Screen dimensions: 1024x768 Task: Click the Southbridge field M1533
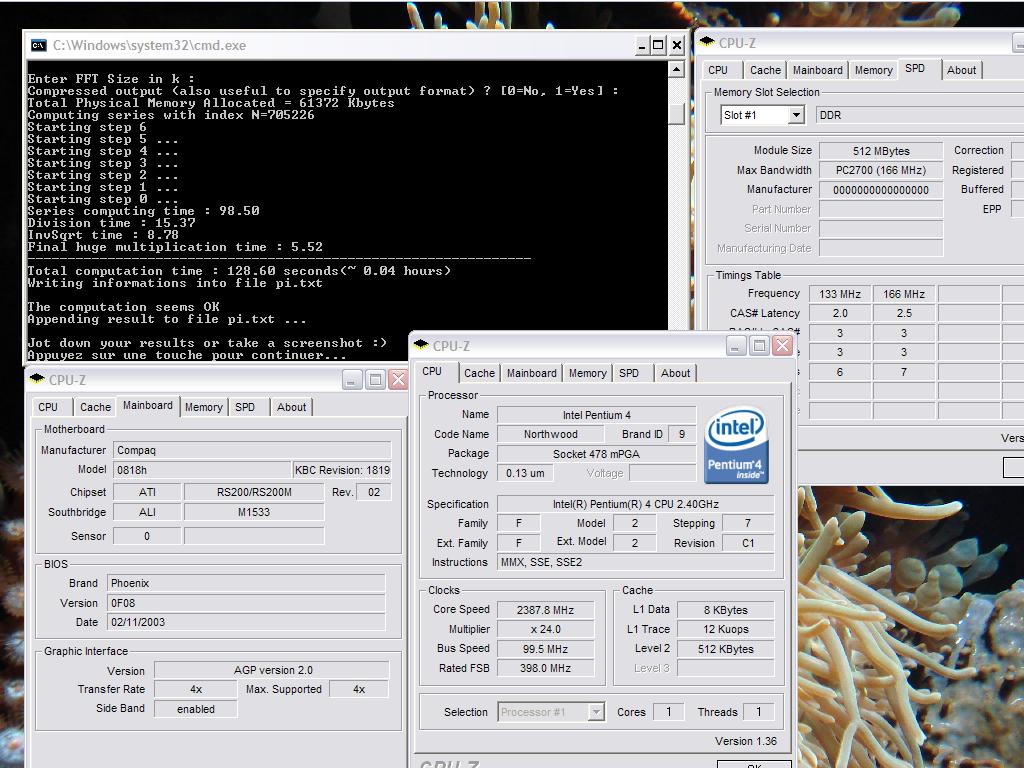[254, 513]
